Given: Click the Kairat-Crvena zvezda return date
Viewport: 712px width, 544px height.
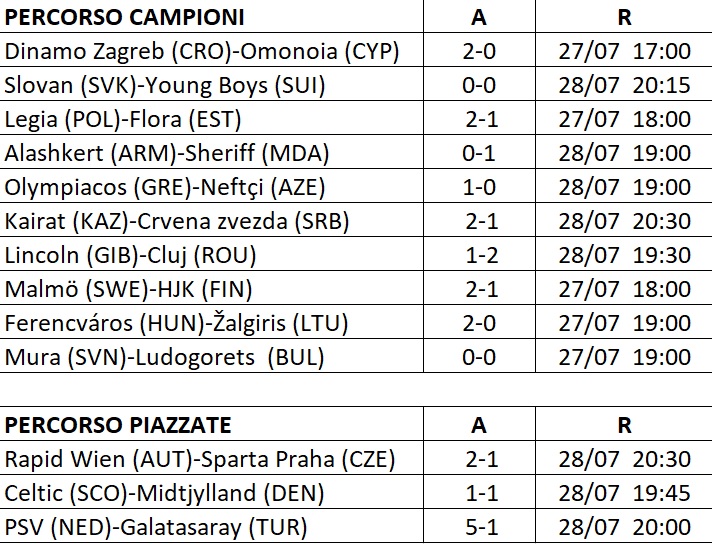Looking at the screenshot, I should [x=624, y=221].
